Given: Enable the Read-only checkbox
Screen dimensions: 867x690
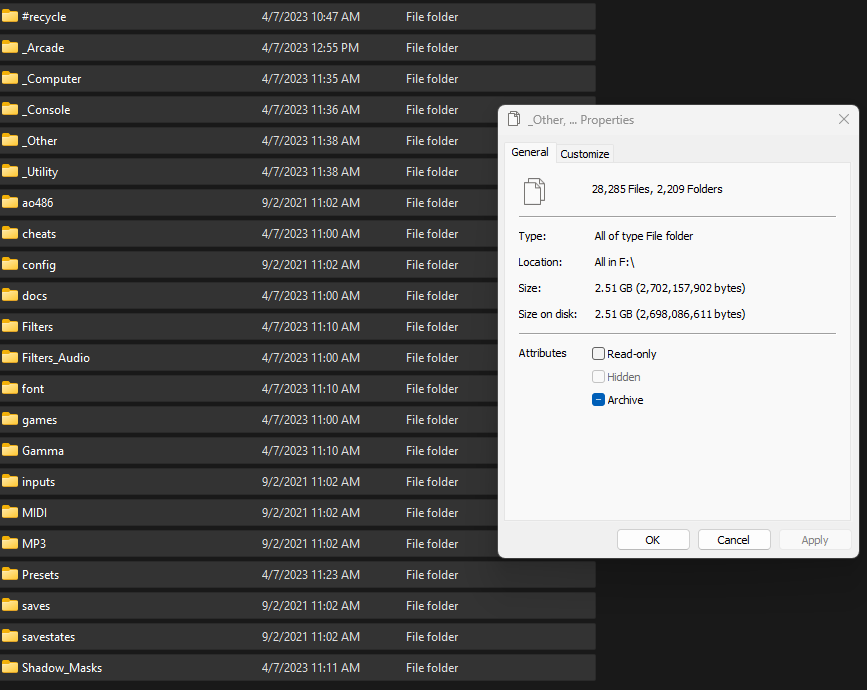Looking at the screenshot, I should click(x=598, y=354).
